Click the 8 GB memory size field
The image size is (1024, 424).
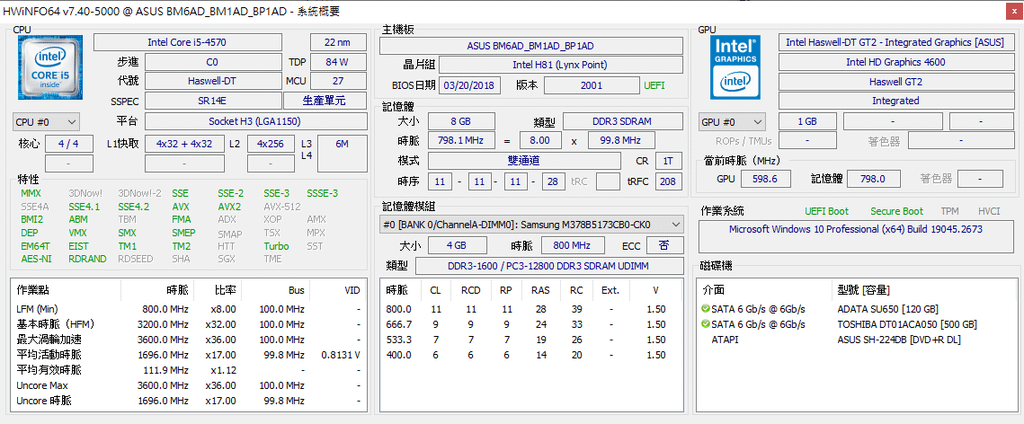point(461,122)
